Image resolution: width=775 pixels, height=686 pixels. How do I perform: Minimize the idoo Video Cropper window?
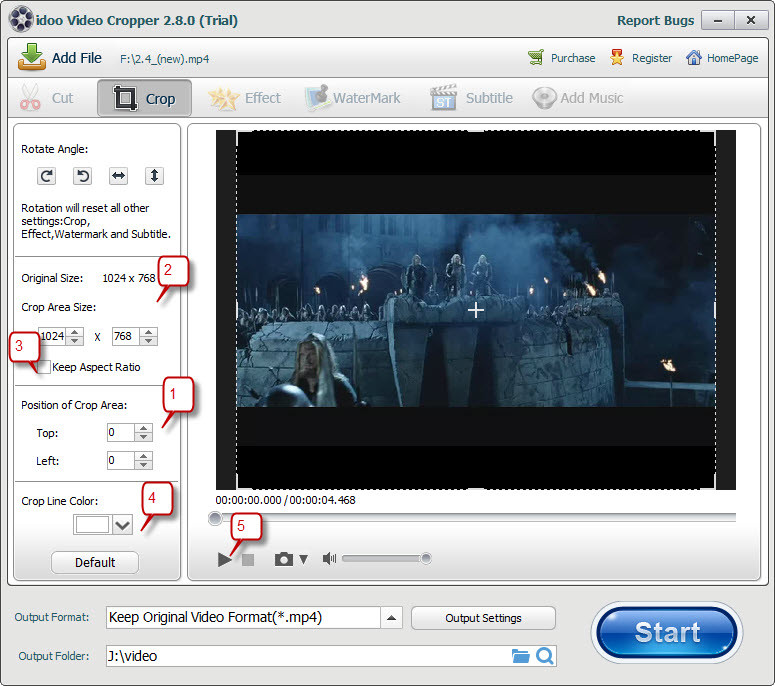coord(718,21)
